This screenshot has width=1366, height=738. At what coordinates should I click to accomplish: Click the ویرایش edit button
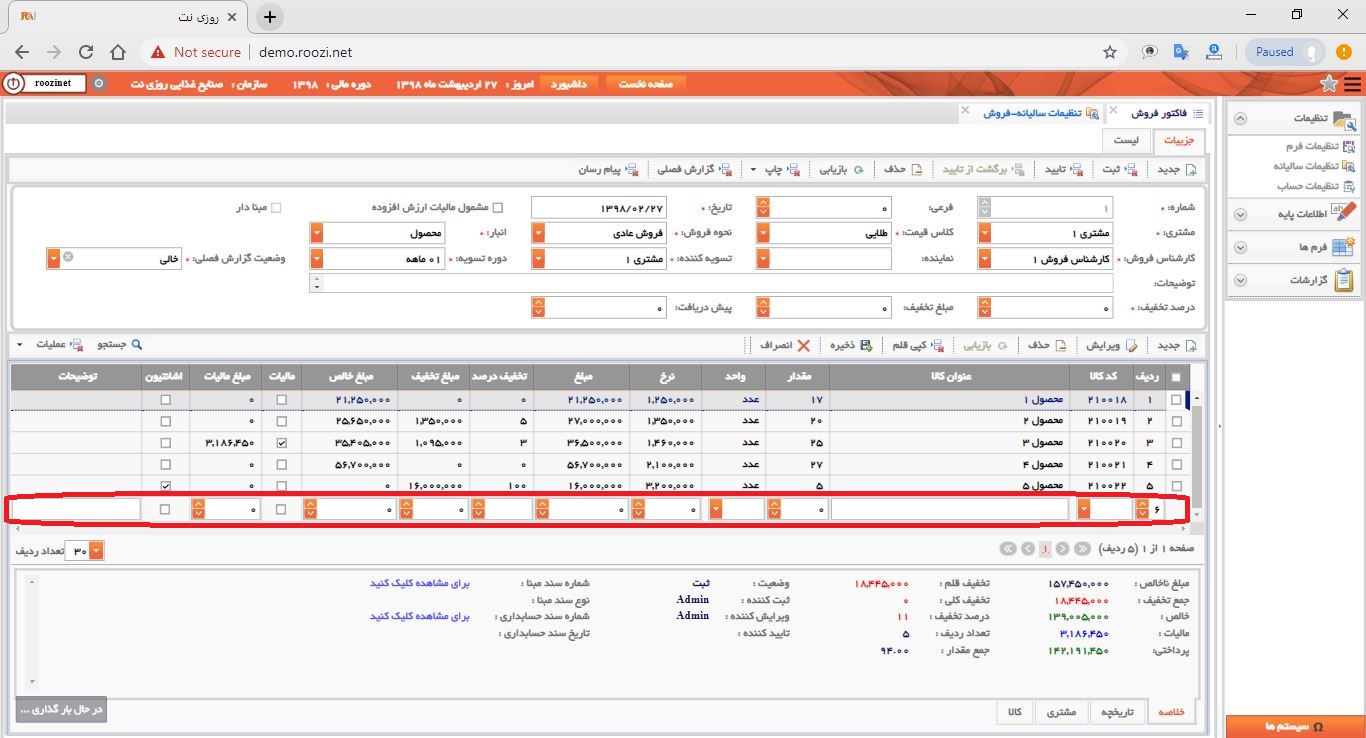[x=1110, y=345]
